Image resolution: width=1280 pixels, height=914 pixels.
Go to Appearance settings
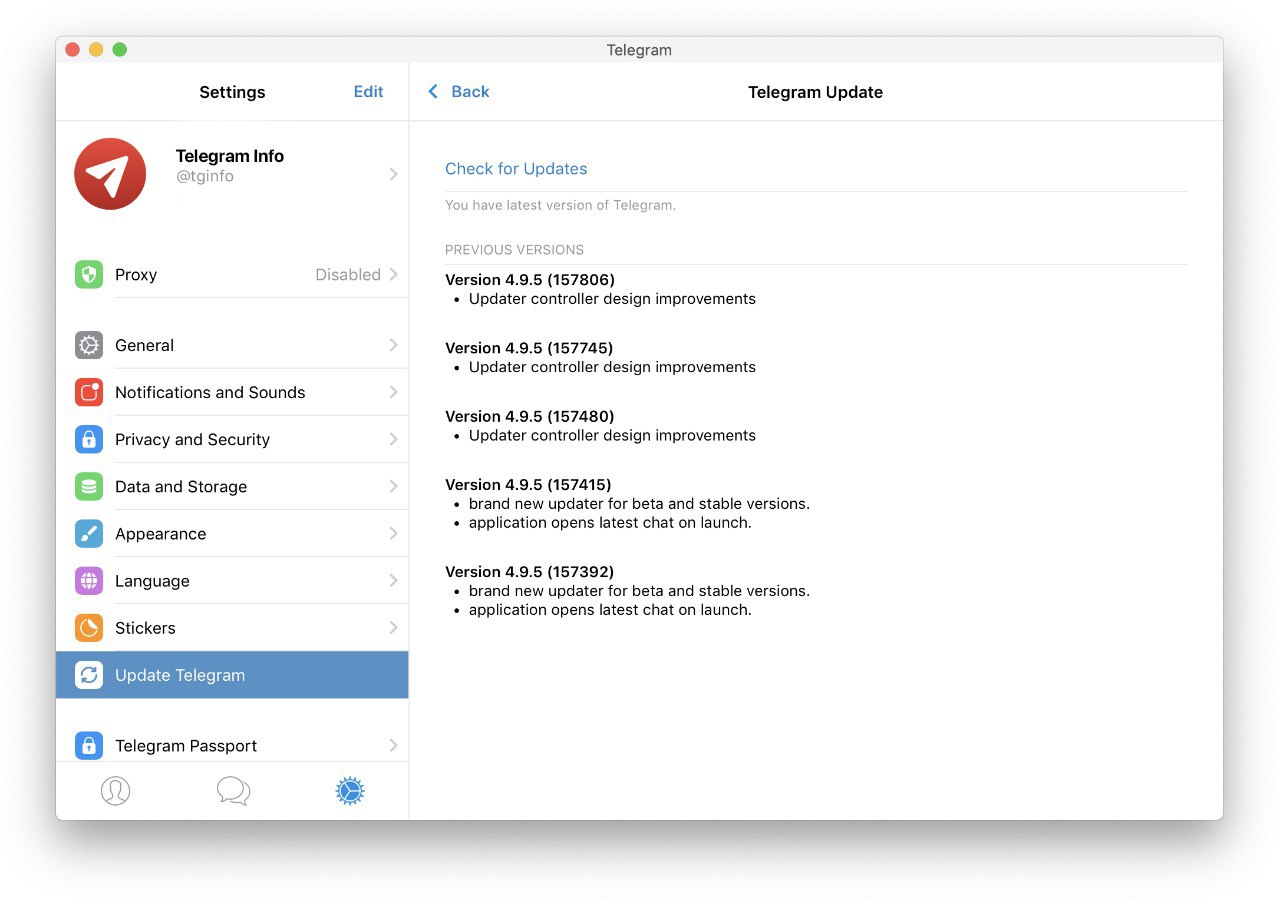[232, 534]
